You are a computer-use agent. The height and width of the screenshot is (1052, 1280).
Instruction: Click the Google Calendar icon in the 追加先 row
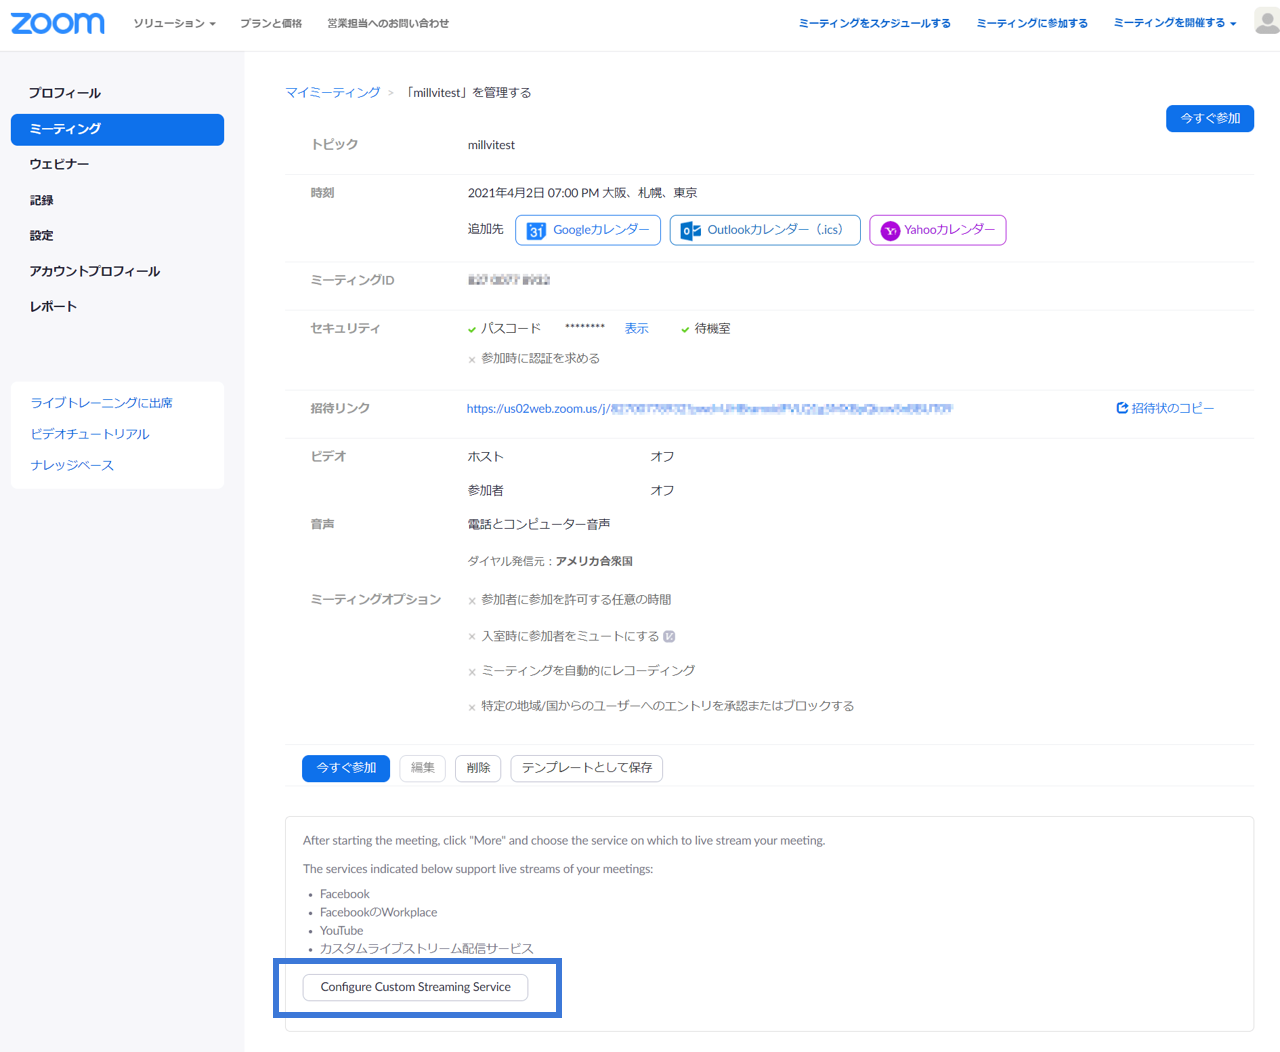pos(535,230)
